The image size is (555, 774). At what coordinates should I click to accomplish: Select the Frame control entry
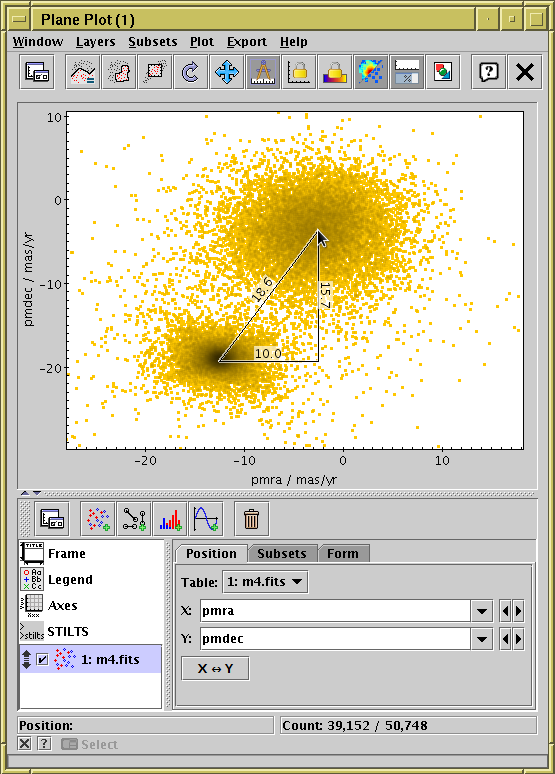coord(91,553)
